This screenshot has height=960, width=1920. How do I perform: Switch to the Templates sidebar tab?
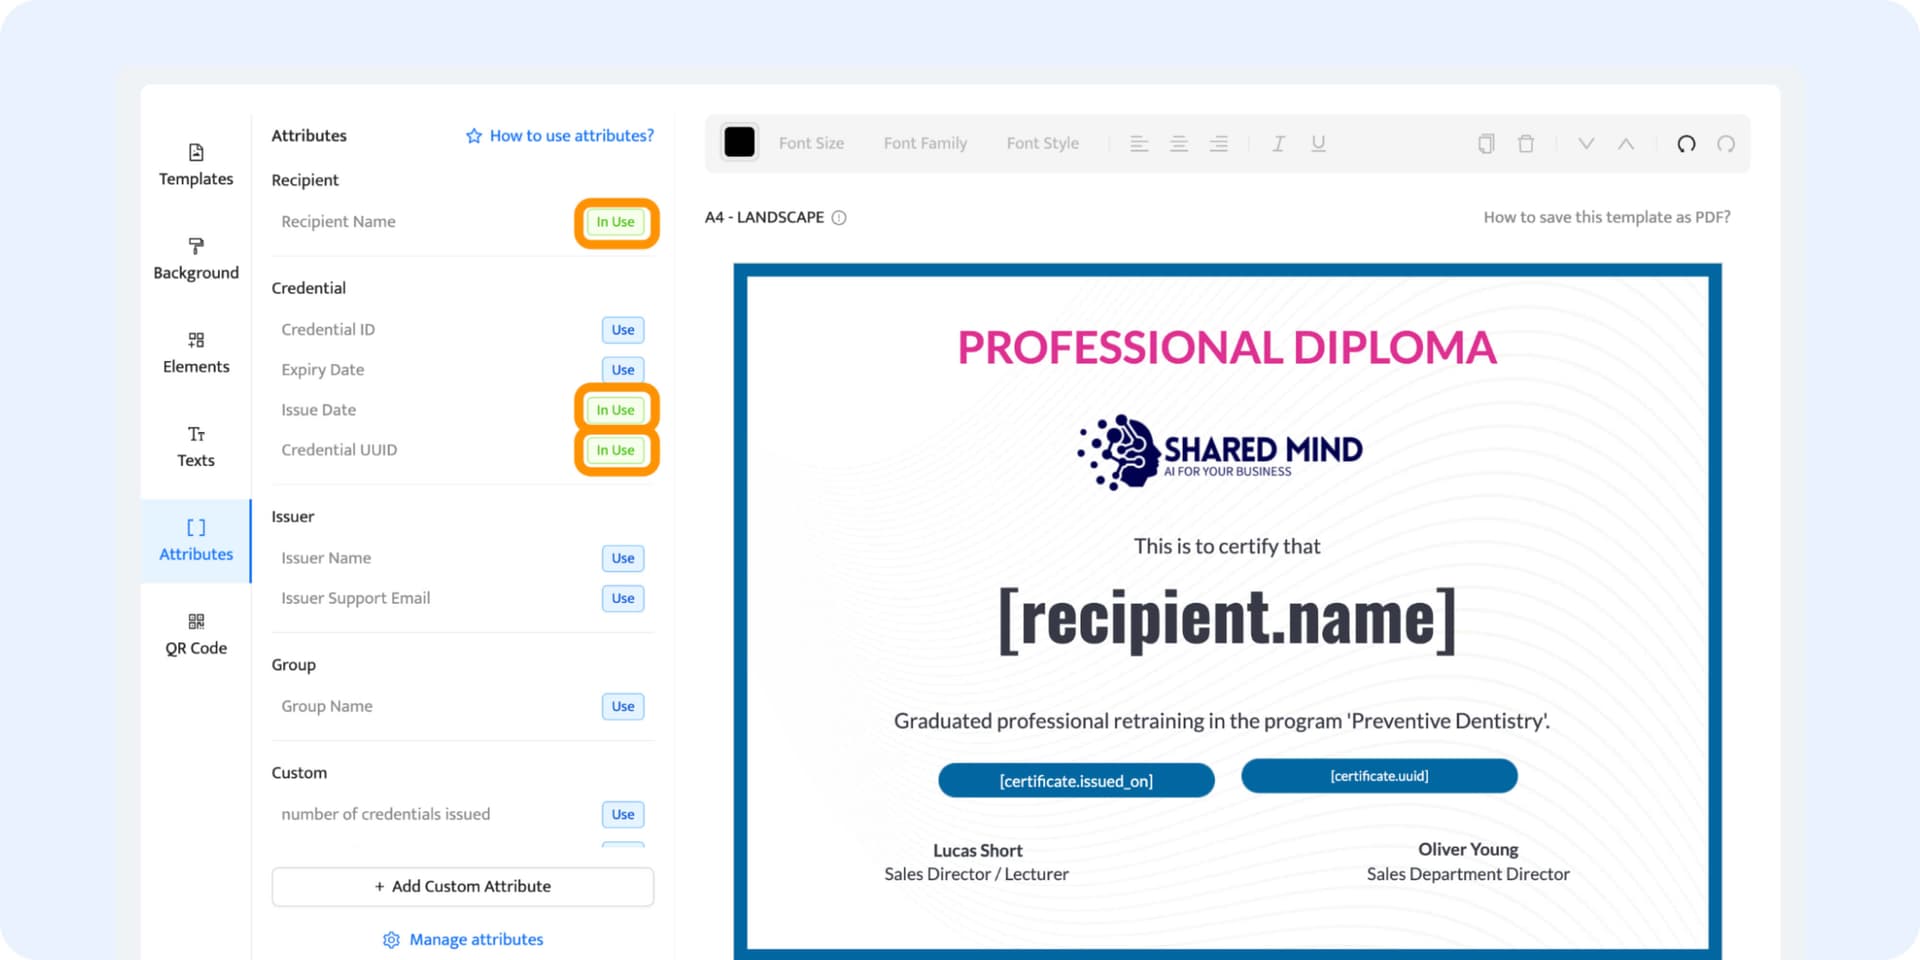point(196,165)
